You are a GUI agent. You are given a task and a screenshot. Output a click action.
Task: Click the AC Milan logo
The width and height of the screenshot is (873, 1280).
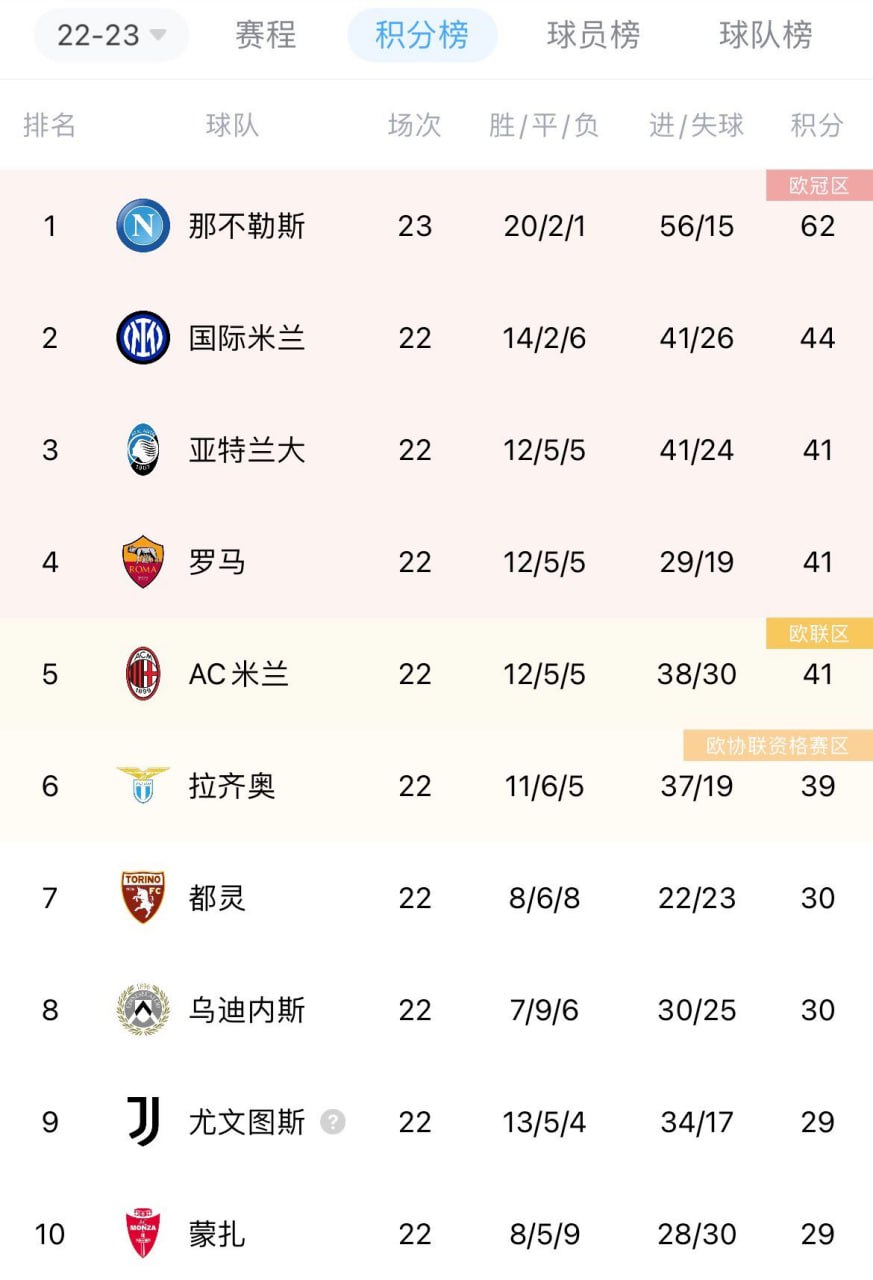click(143, 674)
